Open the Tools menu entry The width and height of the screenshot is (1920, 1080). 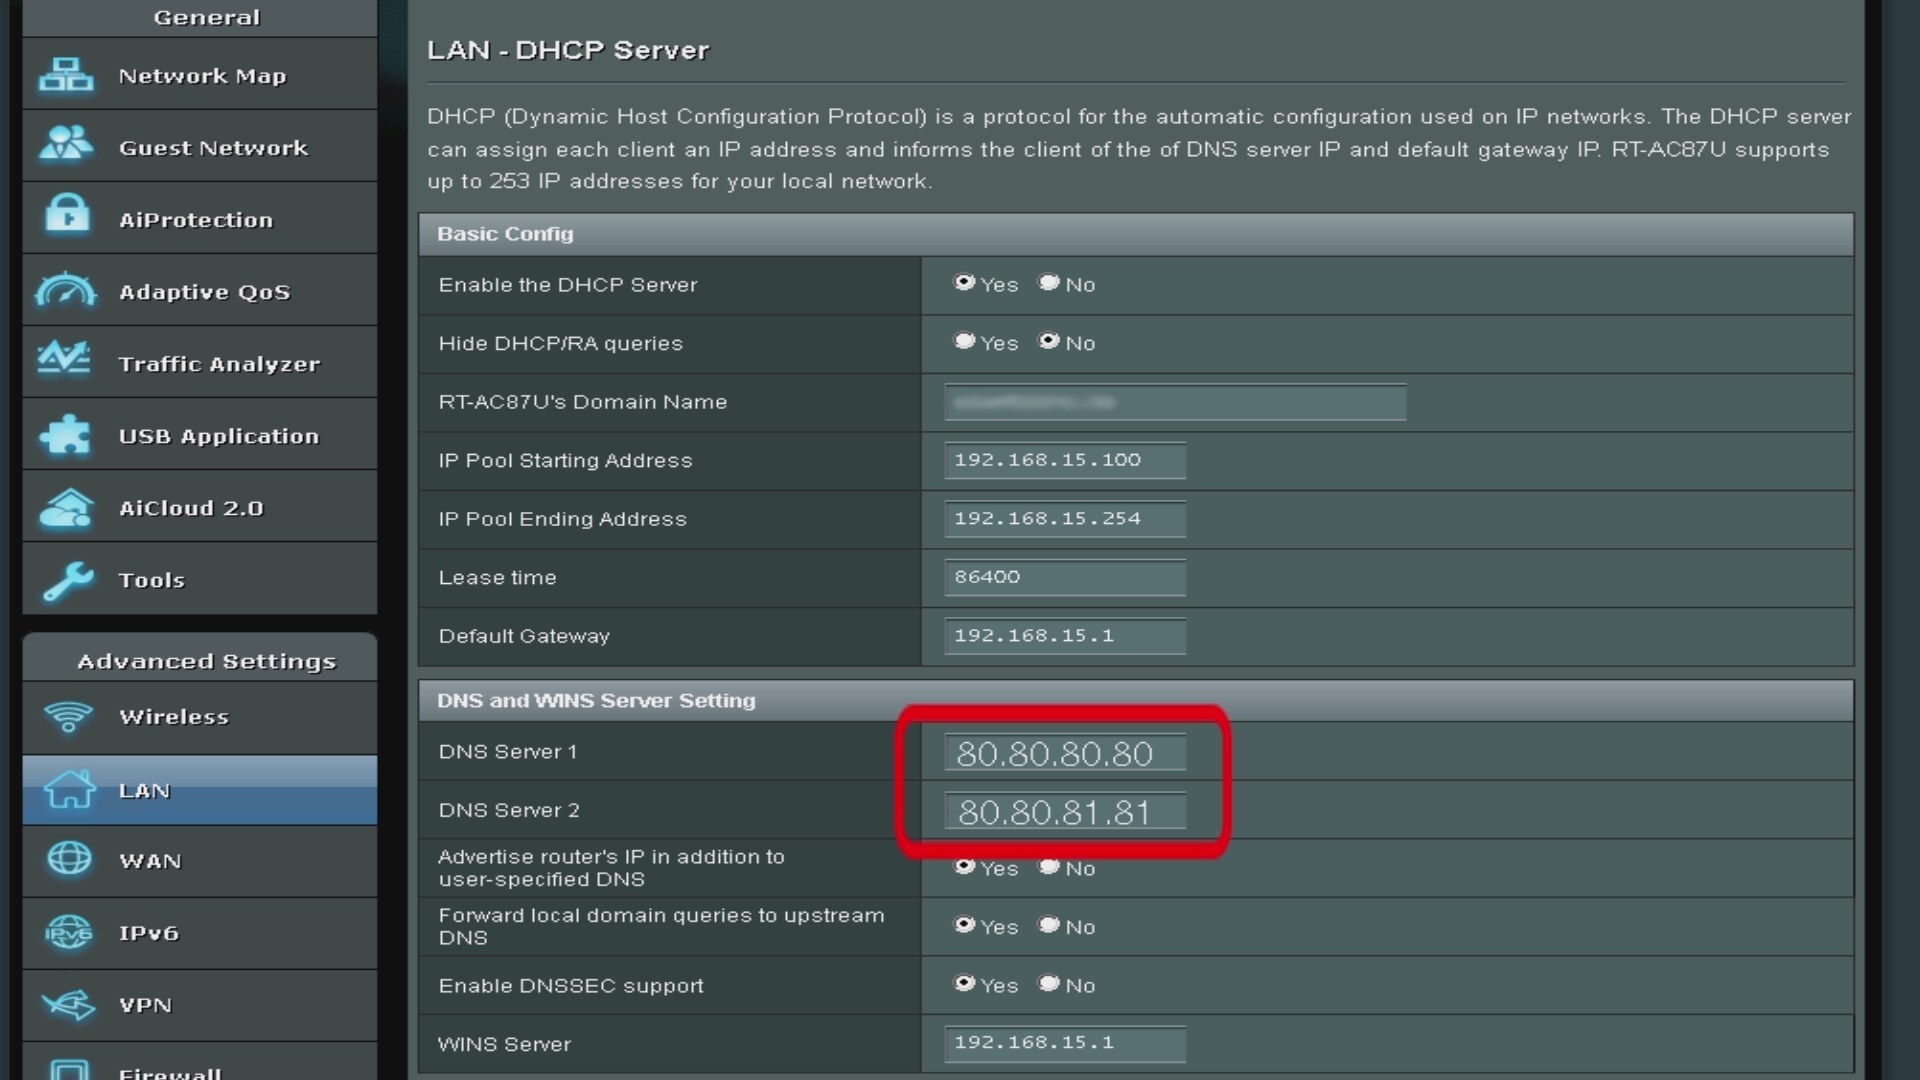200,579
